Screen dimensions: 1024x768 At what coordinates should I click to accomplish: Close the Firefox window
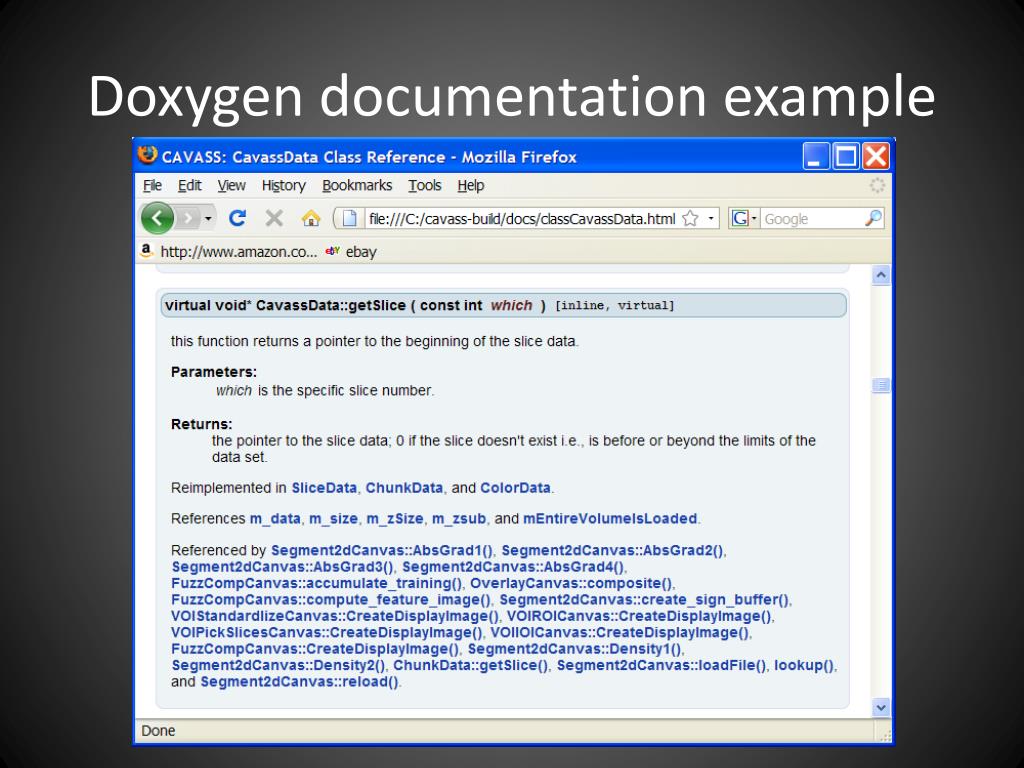click(x=876, y=156)
